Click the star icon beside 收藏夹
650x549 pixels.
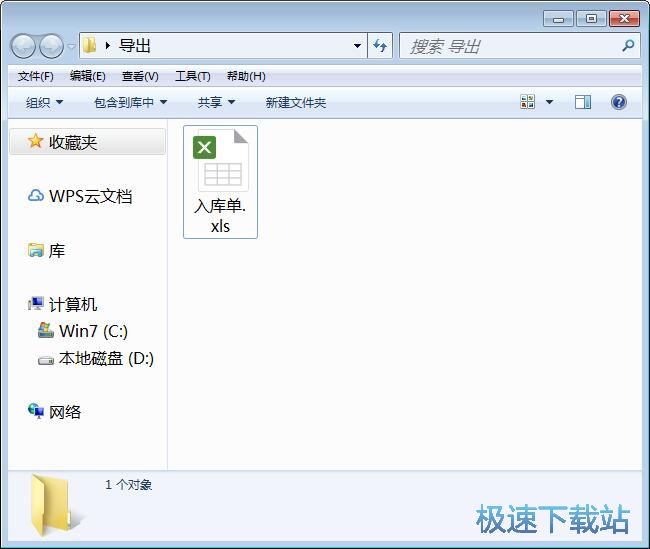pos(35,141)
